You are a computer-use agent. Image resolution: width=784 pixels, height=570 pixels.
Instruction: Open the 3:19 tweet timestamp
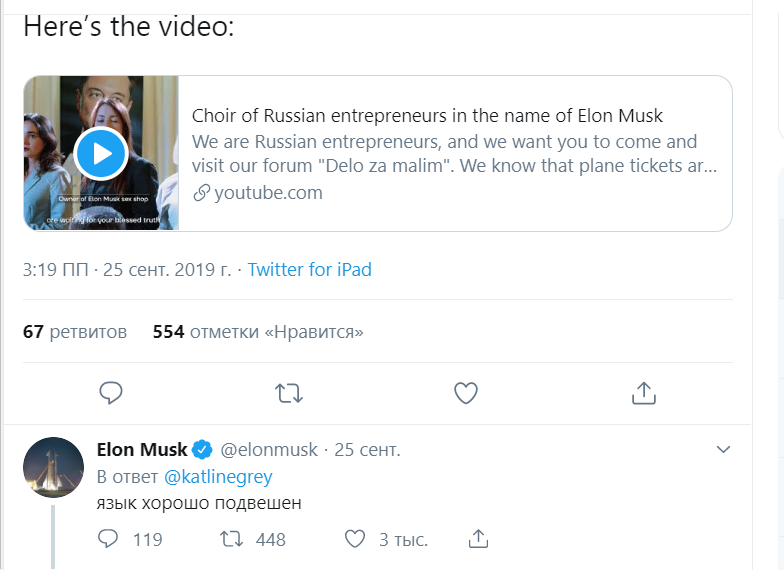[x=126, y=270]
